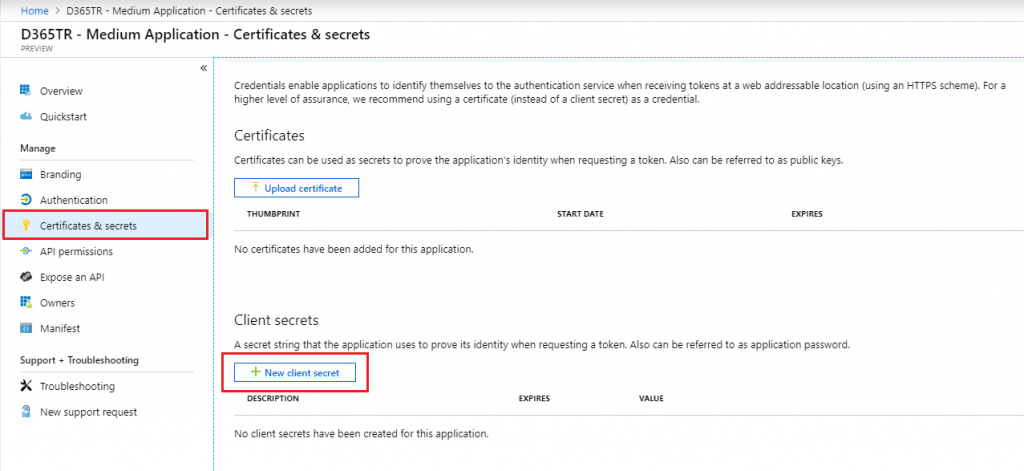The height and width of the screenshot is (471, 1024).
Task: Click the VALUE column header
Action: (x=651, y=398)
